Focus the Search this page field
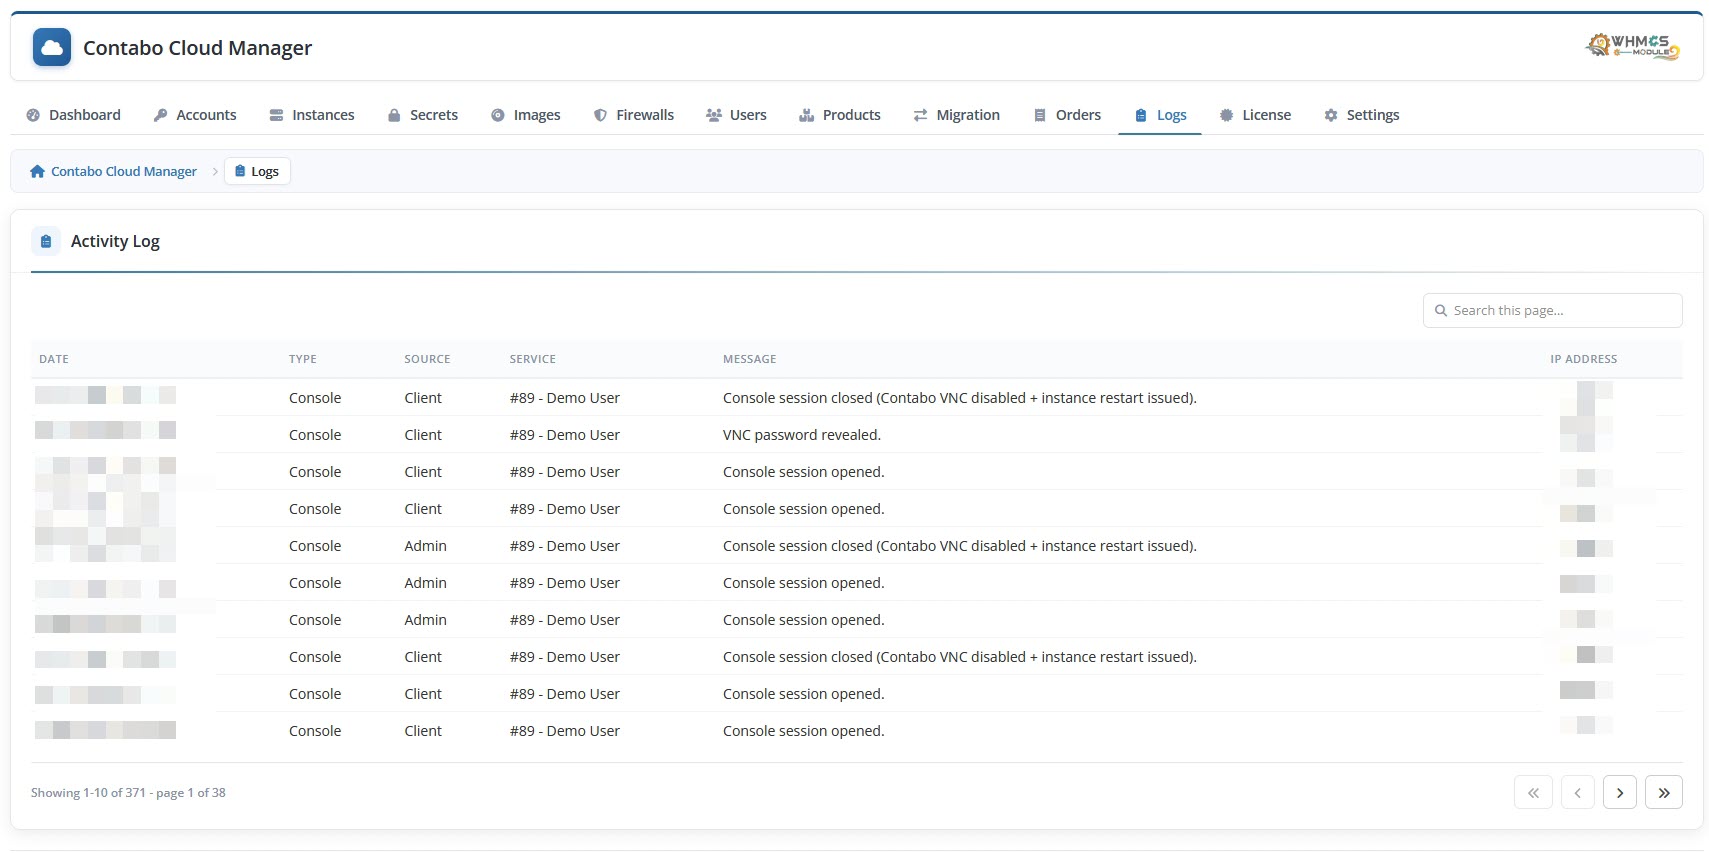The width and height of the screenshot is (1709, 853). (x=1552, y=310)
